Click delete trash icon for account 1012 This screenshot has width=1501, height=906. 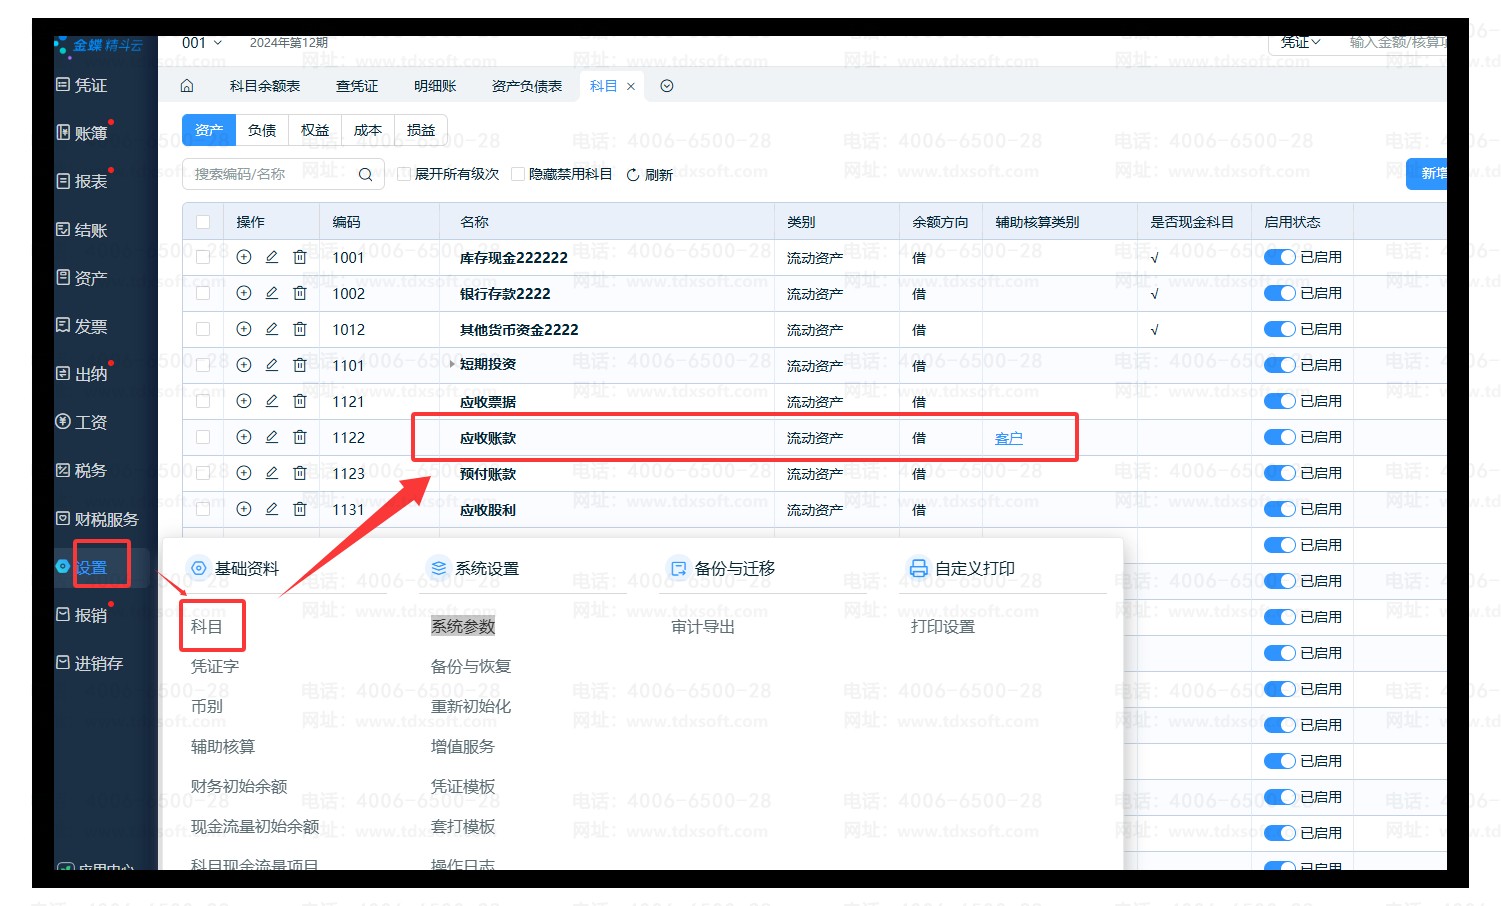tap(300, 329)
